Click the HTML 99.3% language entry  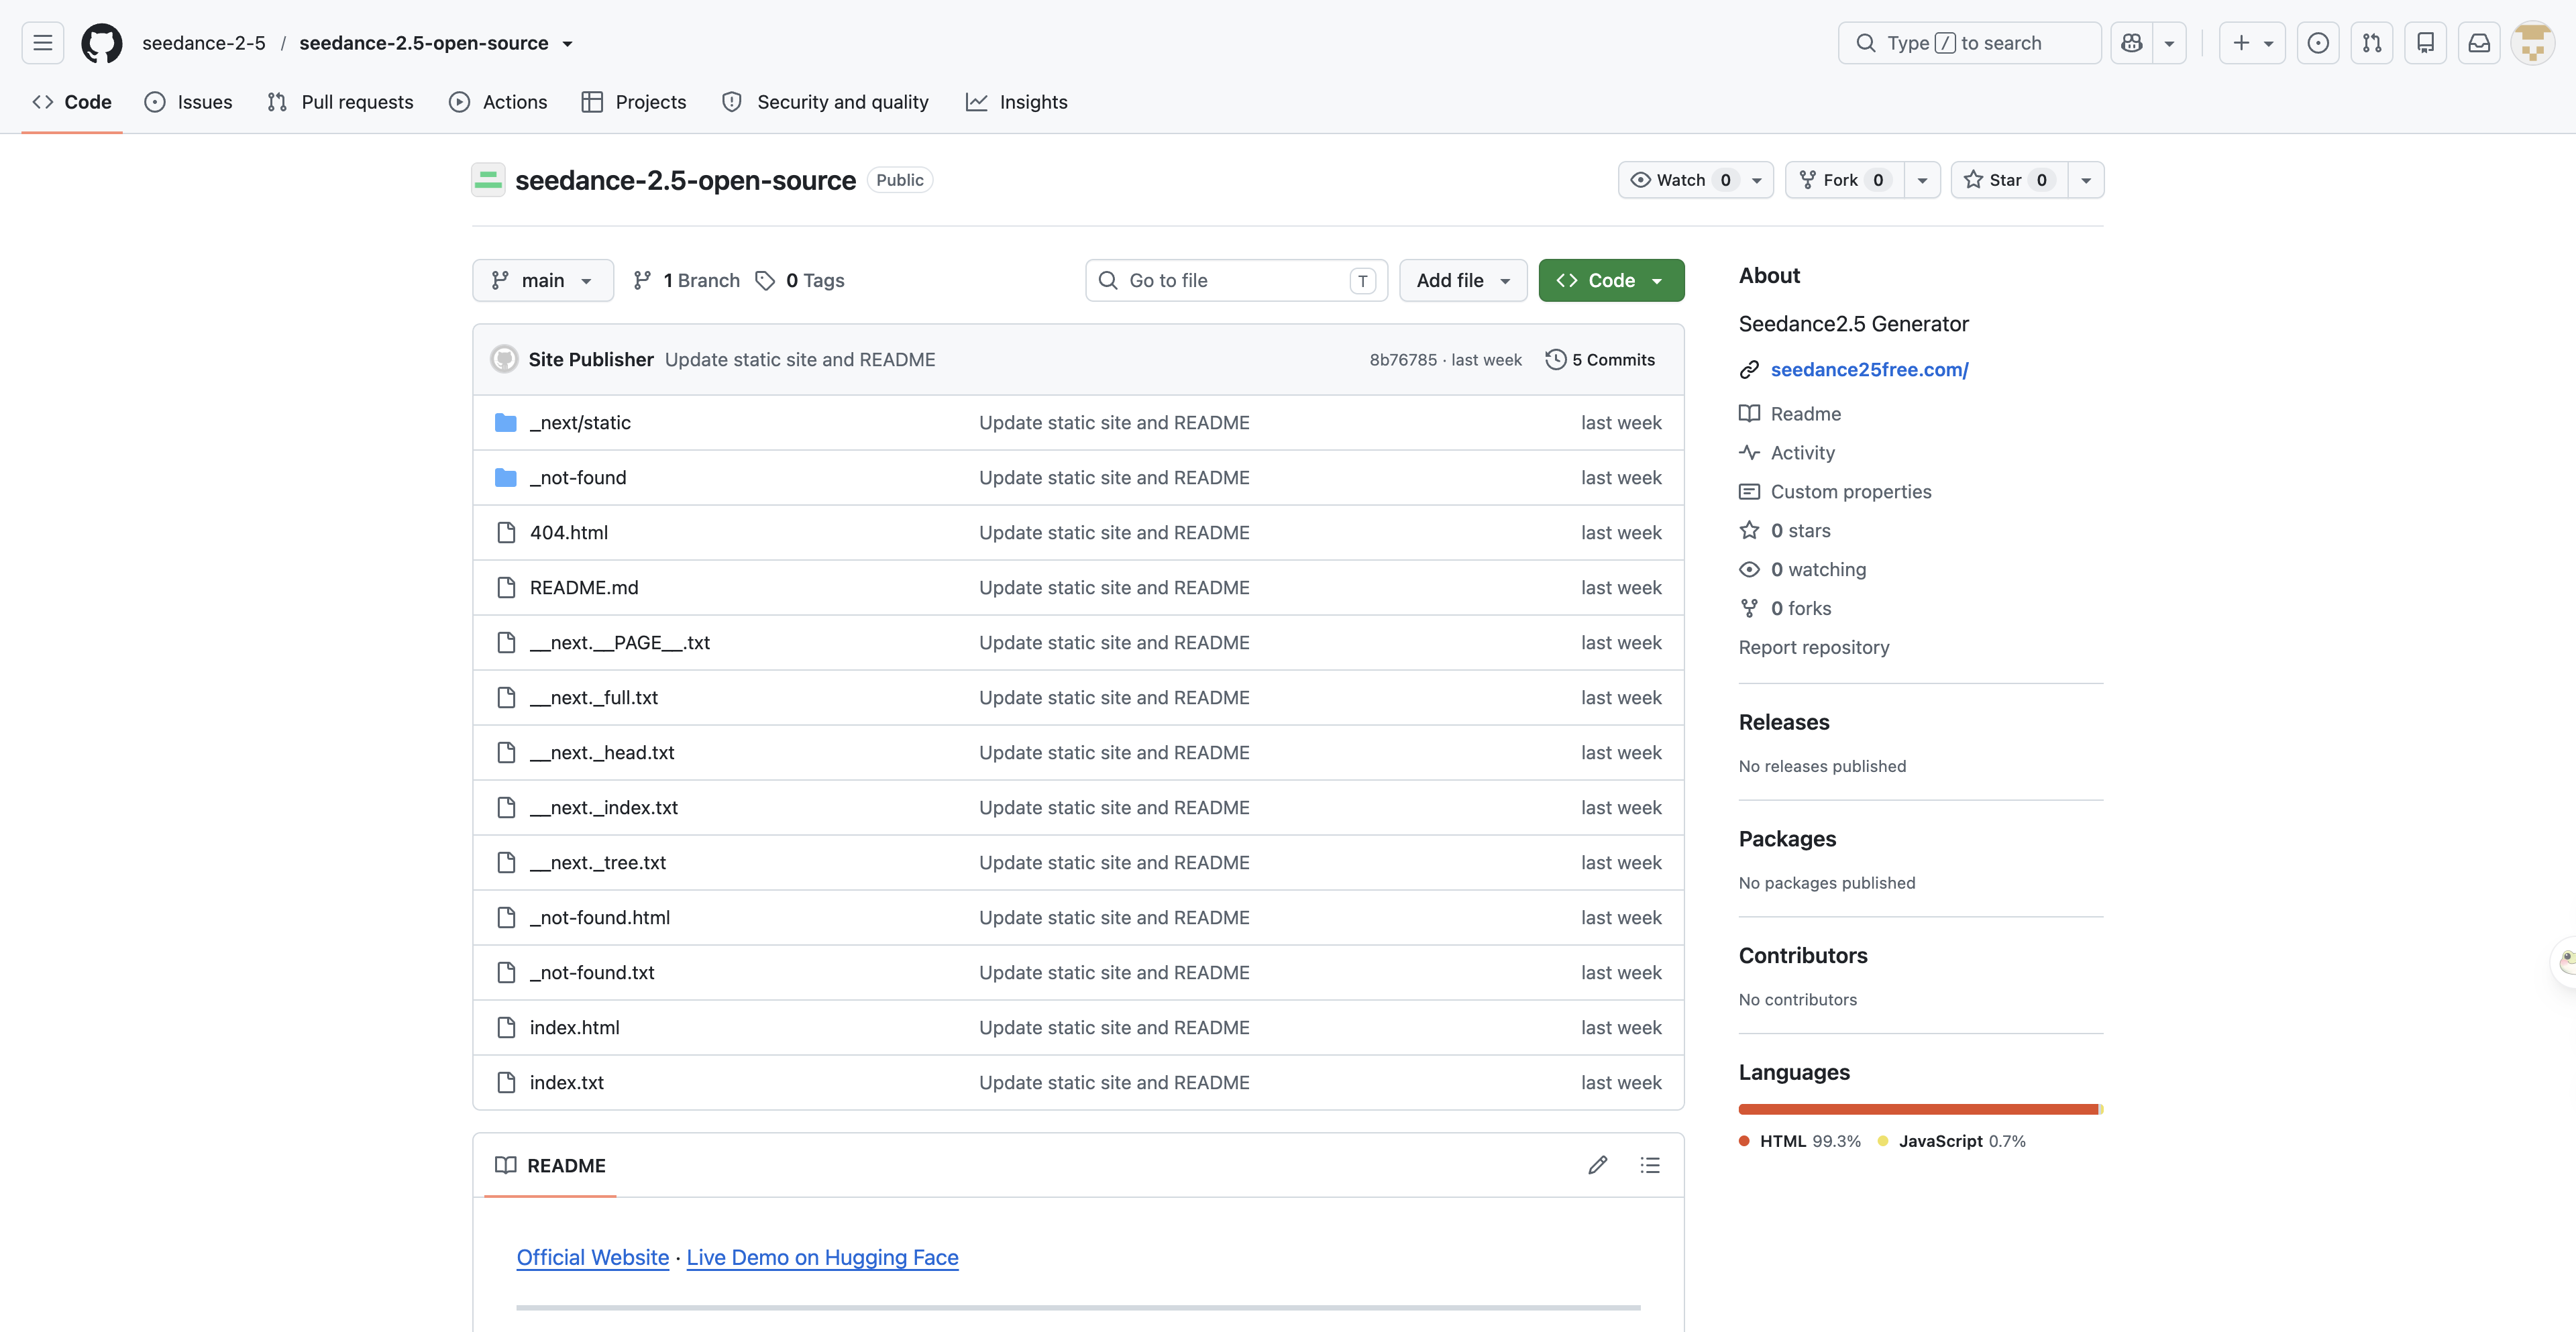tap(1800, 1141)
